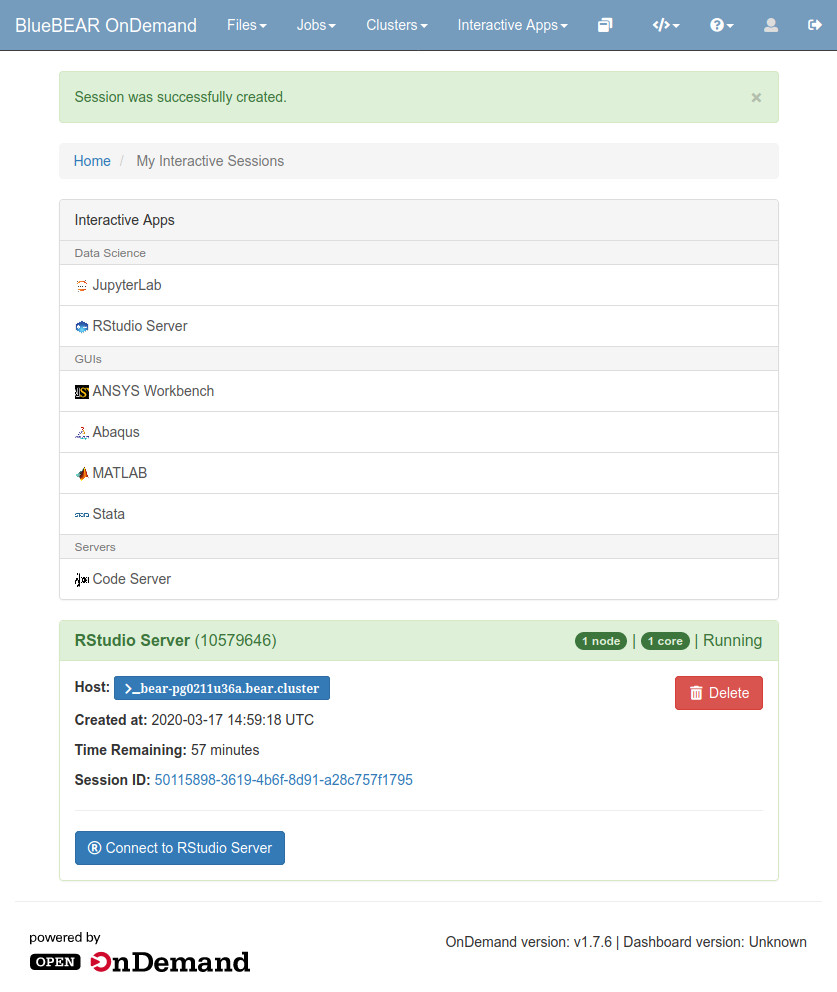Click the Open OnDemand logo in footer

coord(140,962)
